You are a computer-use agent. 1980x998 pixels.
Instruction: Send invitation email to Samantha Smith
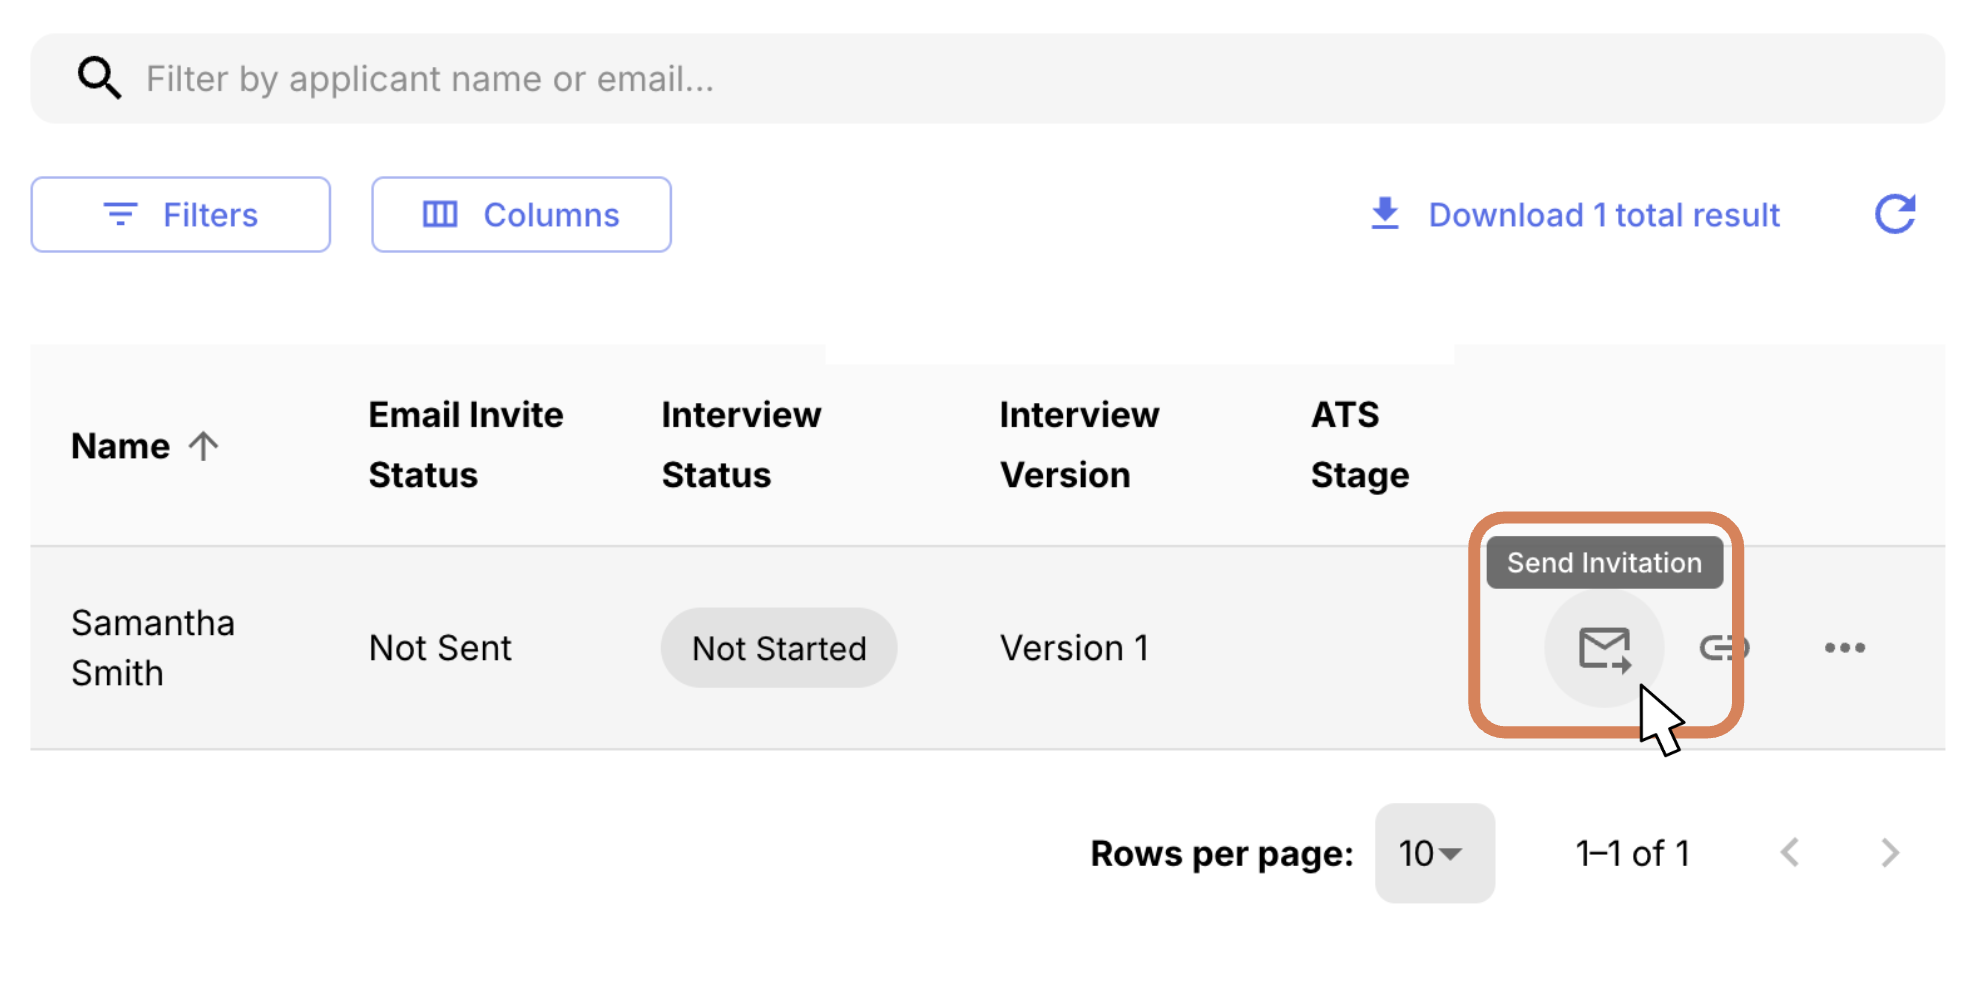click(x=1604, y=648)
